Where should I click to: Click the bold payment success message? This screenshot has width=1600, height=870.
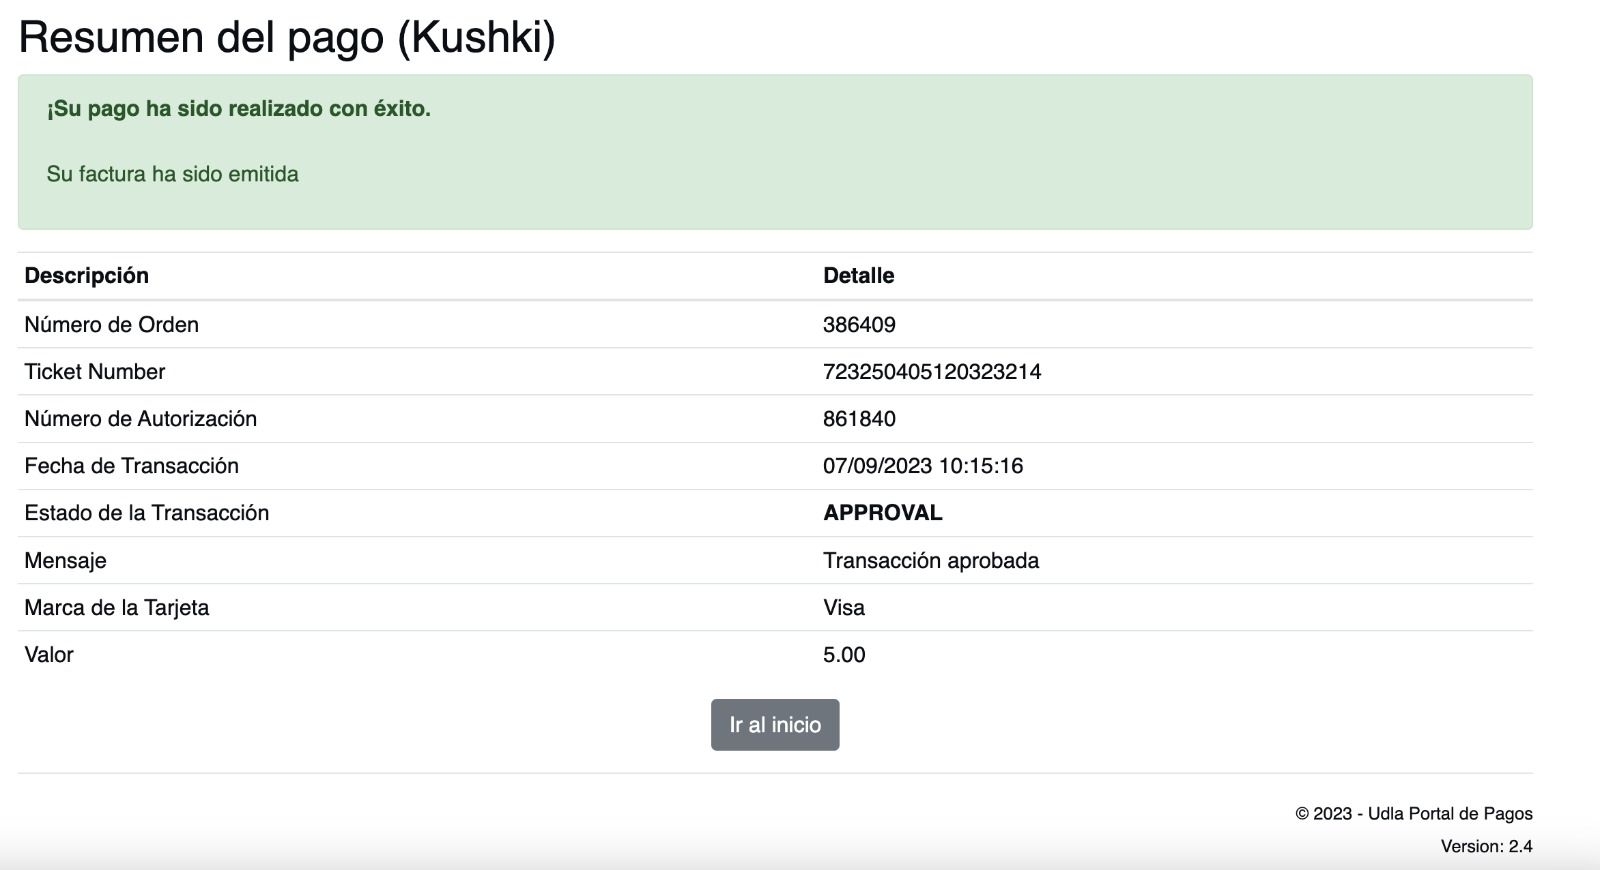(239, 109)
